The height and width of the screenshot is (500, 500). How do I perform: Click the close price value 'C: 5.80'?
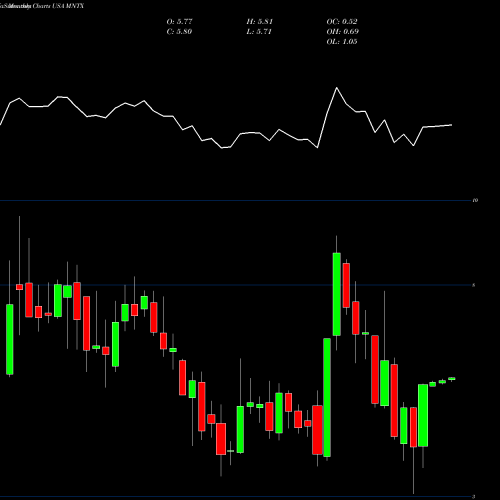click(179, 32)
